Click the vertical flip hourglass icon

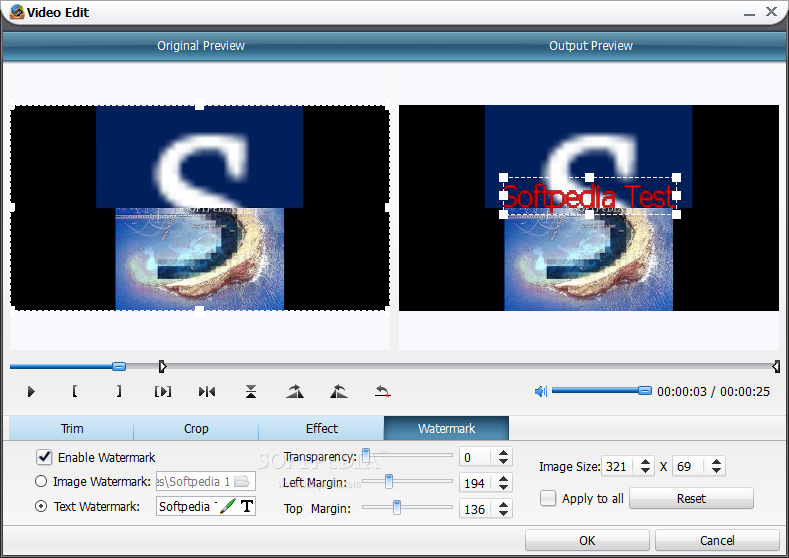[251, 391]
